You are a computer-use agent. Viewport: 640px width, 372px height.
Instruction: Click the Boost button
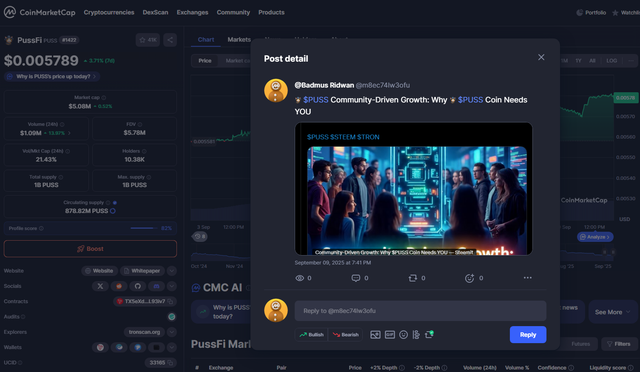(90, 249)
